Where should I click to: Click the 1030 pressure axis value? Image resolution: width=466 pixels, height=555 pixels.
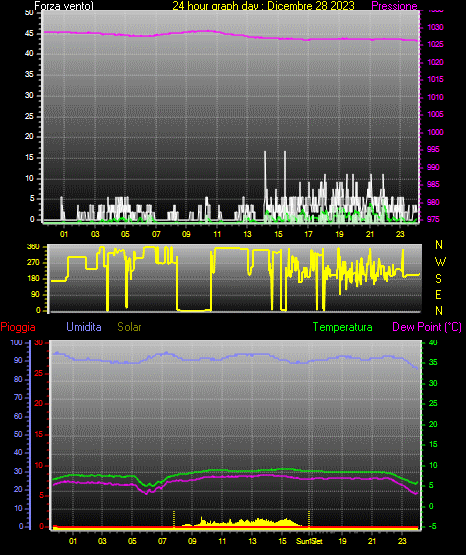(436, 27)
